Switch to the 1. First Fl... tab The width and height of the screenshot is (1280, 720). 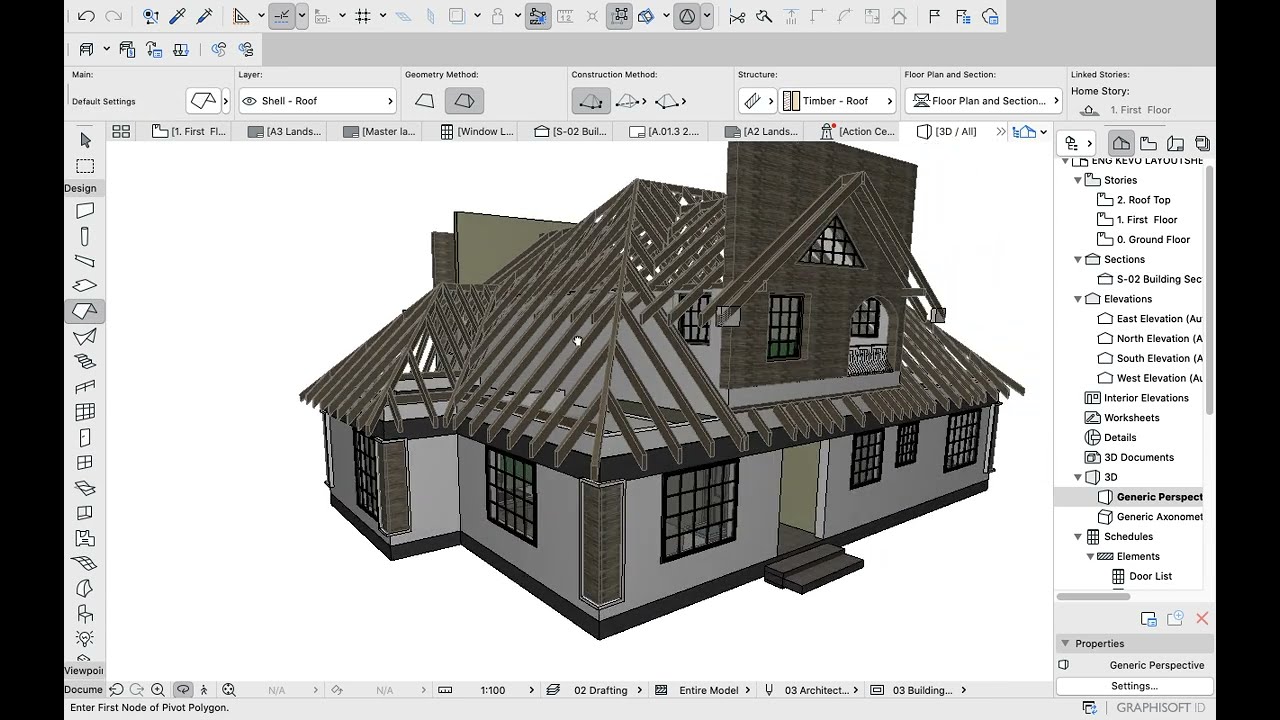tap(189, 131)
